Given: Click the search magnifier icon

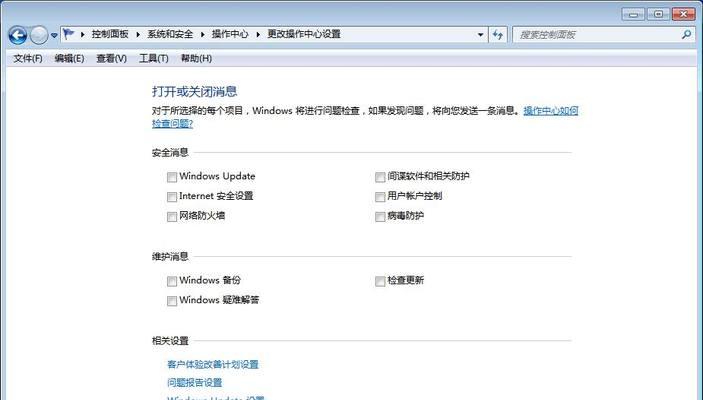Looking at the screenshot, I should click(686, 35).
